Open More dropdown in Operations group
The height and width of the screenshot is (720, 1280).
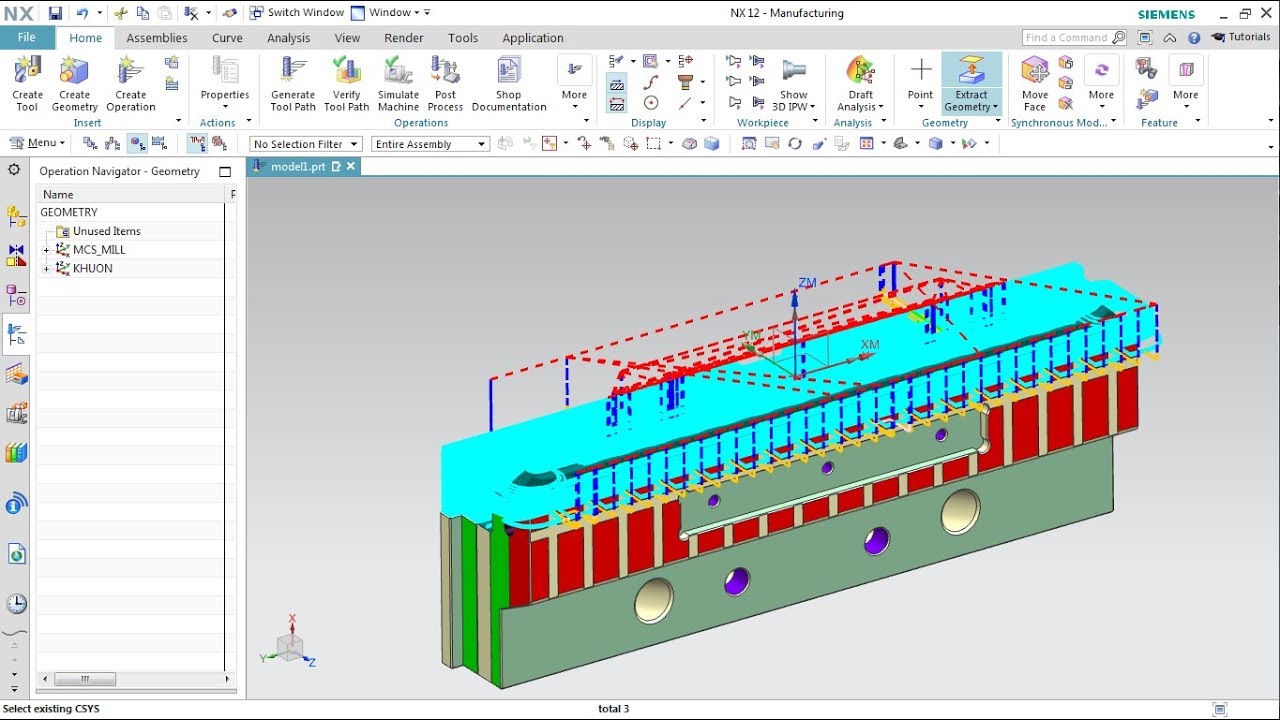click(x=574, y=84)
